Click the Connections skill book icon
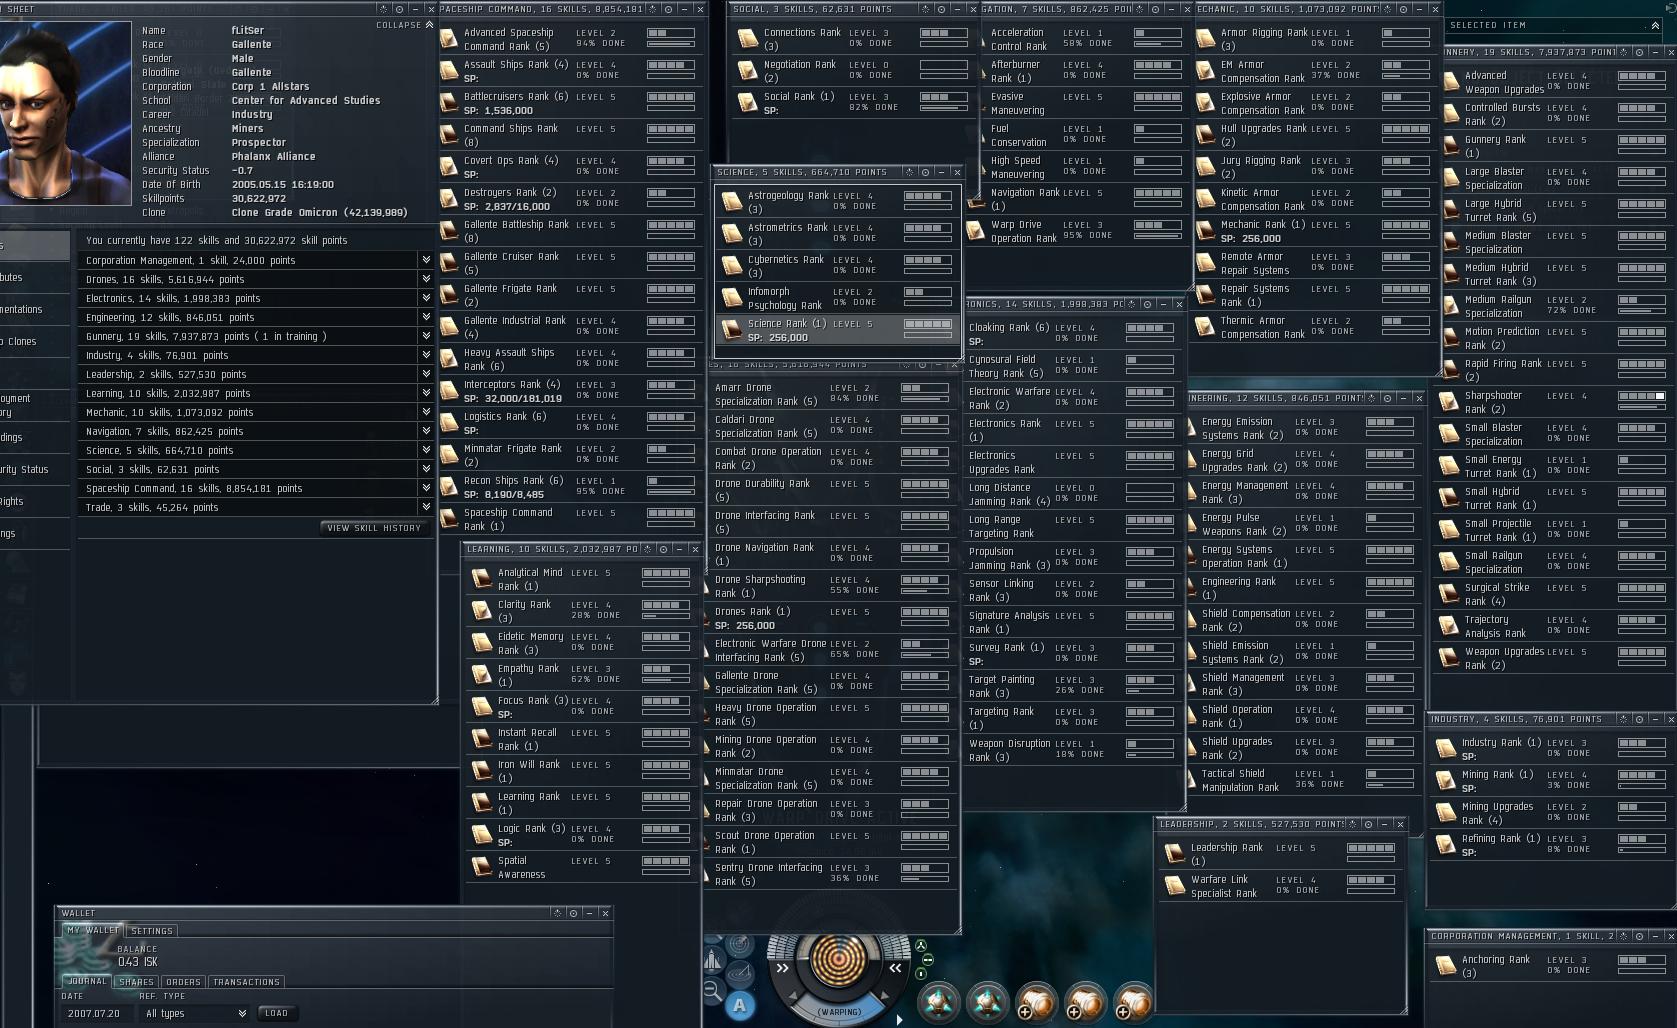 (x=747, y=39)
